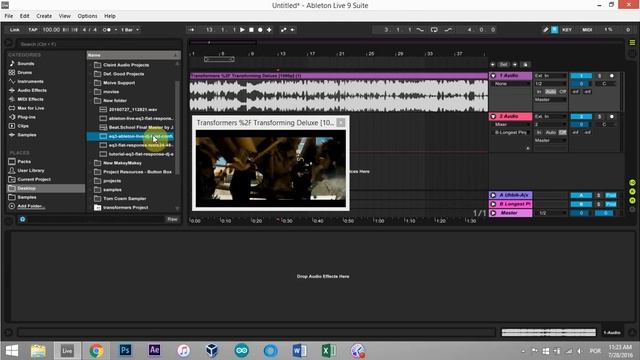This screenshot has width=640, height=360.
Task: Select Sounds category in browser
Action: coord(25,64)
